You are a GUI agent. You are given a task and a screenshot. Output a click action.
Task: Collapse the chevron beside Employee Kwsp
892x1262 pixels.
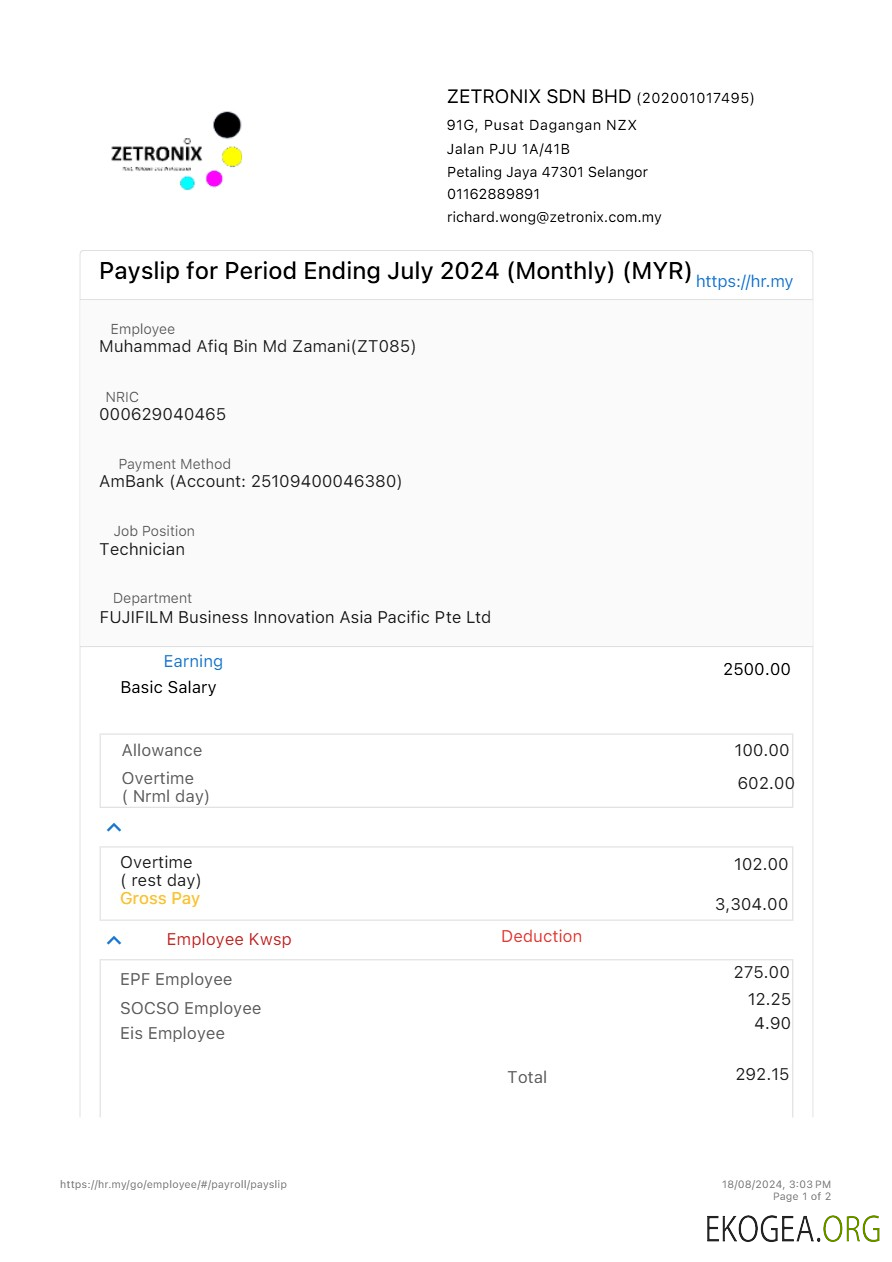(114, 940)
